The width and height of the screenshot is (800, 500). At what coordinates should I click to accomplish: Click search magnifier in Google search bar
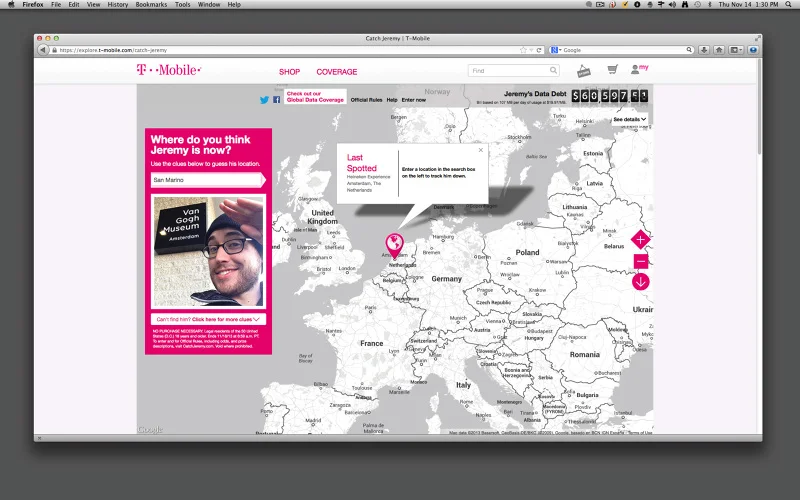[x=689, y=50]
